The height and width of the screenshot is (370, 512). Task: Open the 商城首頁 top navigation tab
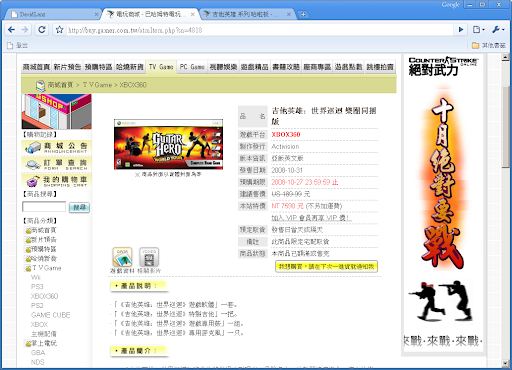(x=36, y=67)
